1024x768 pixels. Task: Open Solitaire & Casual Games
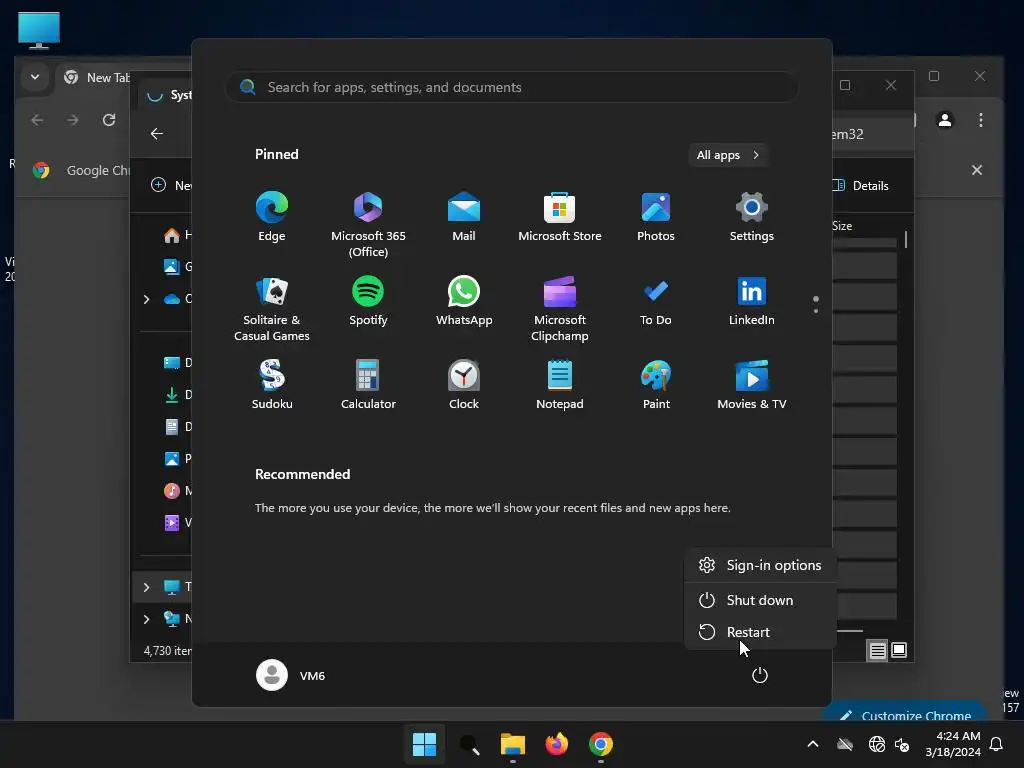272,308
